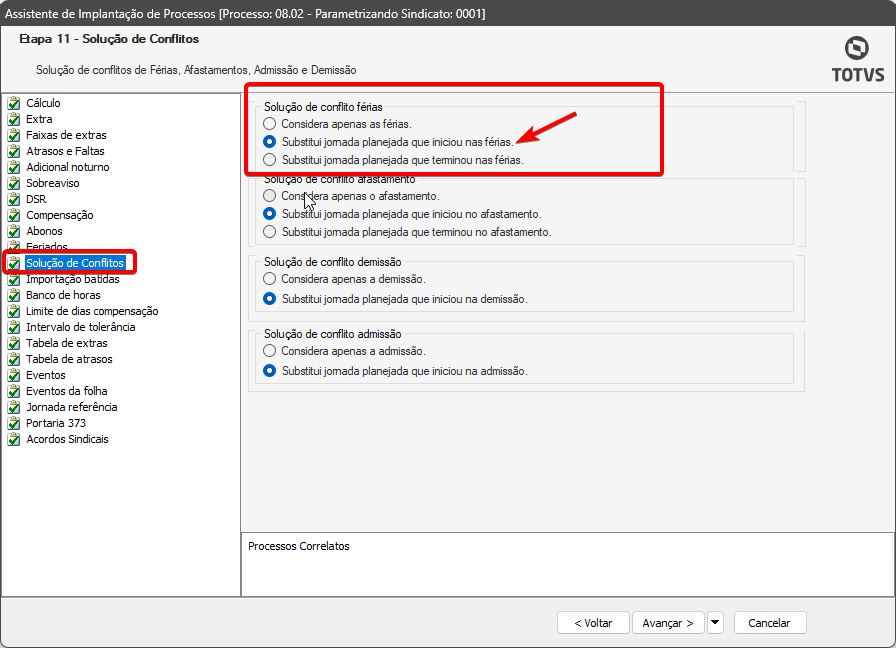Open the Portaria 373 step
896x648 pixels.
coord(56,423)
